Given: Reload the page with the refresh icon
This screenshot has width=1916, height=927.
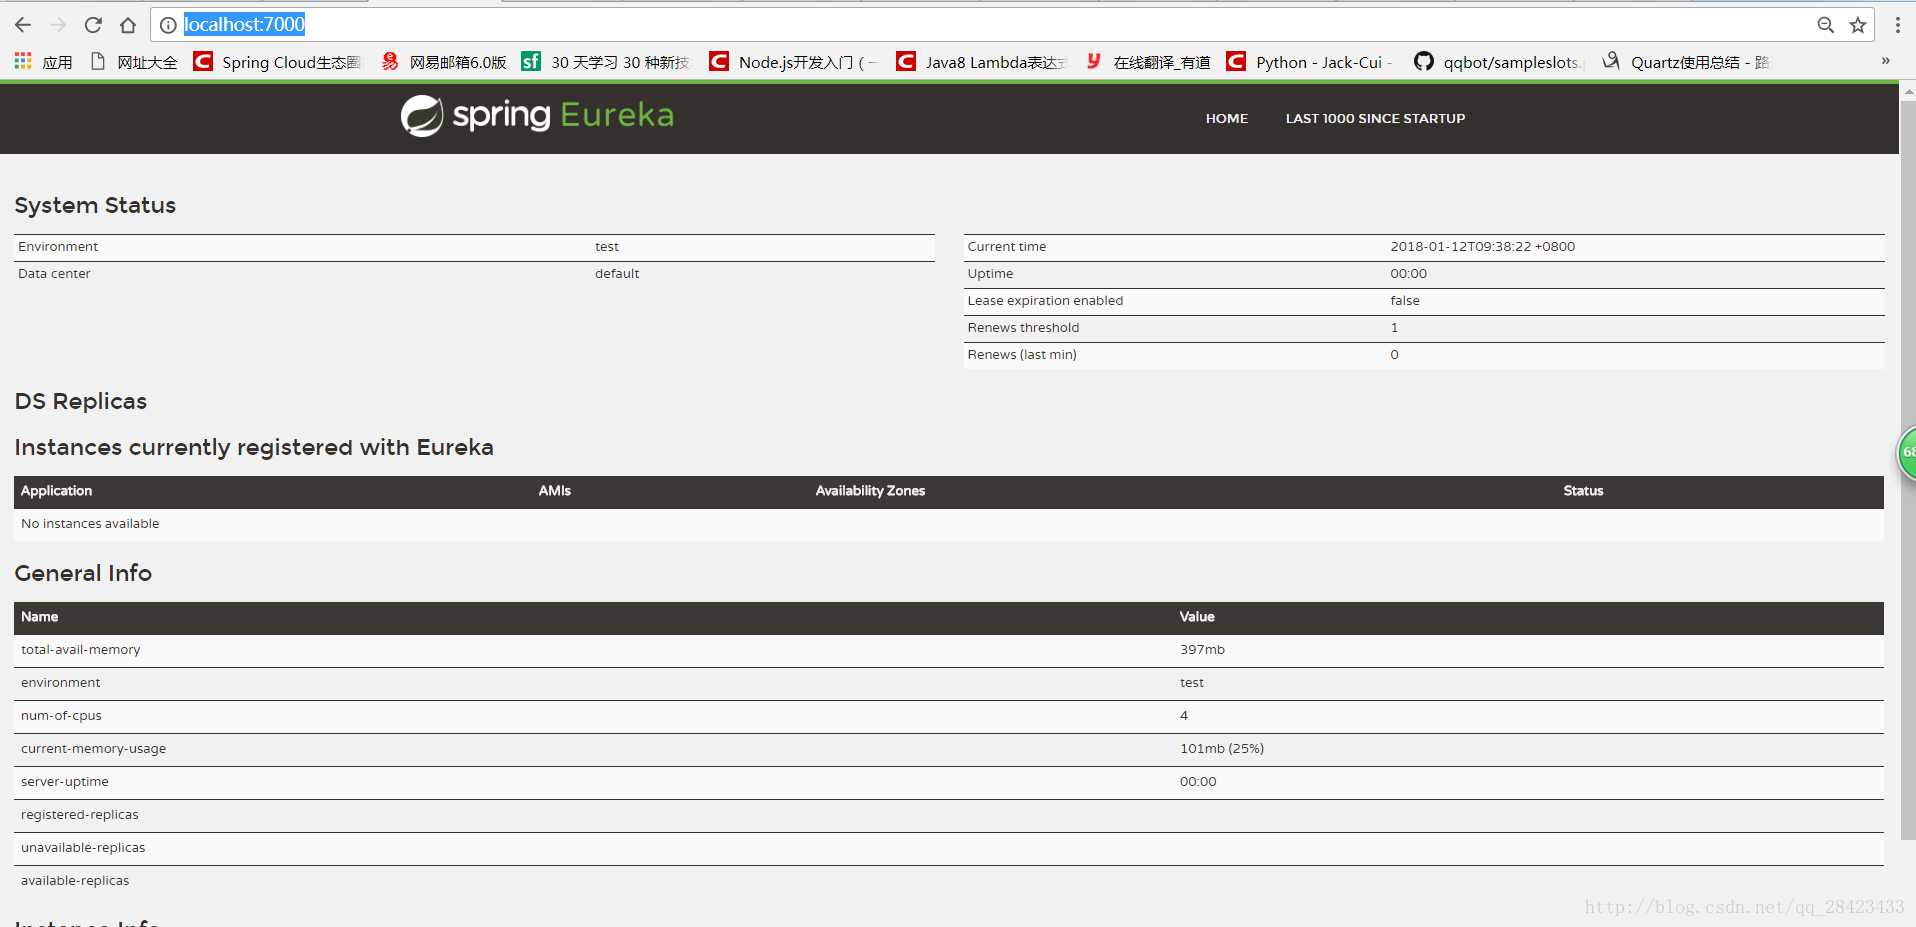Looking at the screenshot, I should tap(93, 25).
